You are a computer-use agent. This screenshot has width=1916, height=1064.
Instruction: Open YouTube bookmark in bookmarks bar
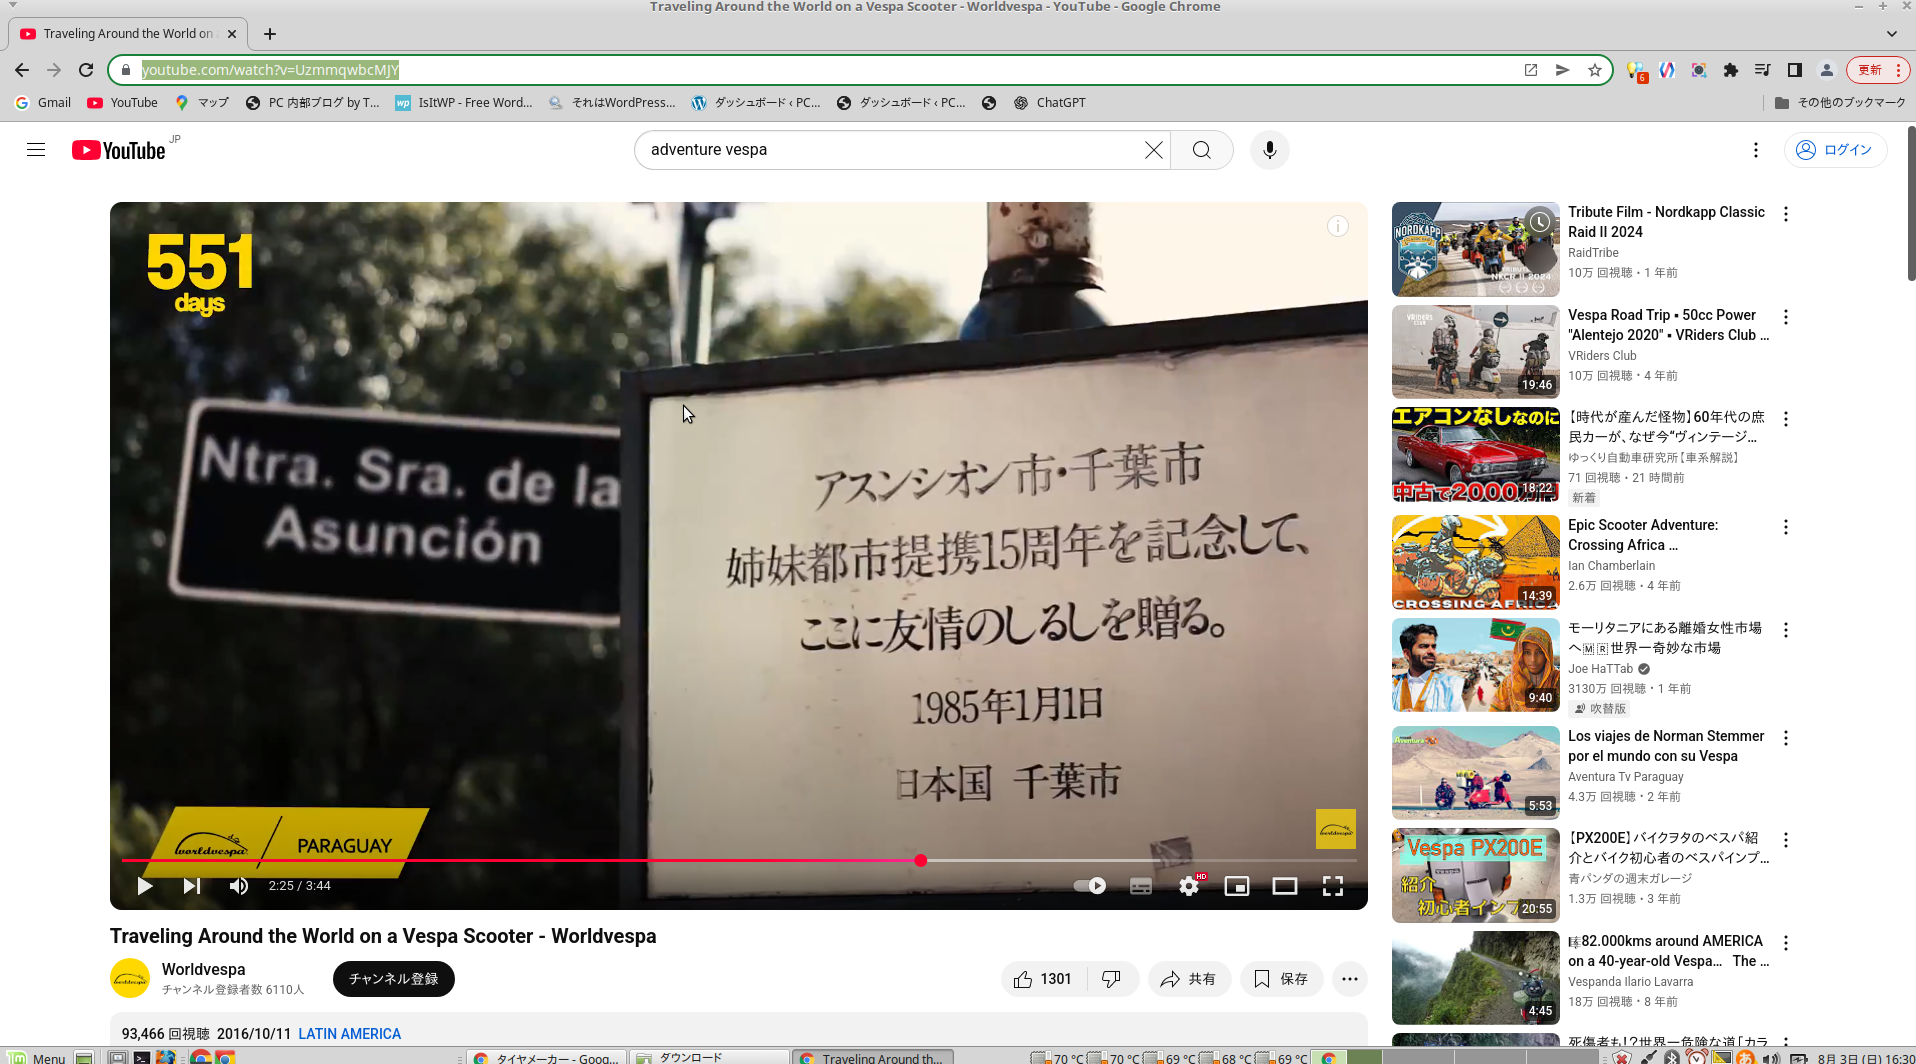123,103
